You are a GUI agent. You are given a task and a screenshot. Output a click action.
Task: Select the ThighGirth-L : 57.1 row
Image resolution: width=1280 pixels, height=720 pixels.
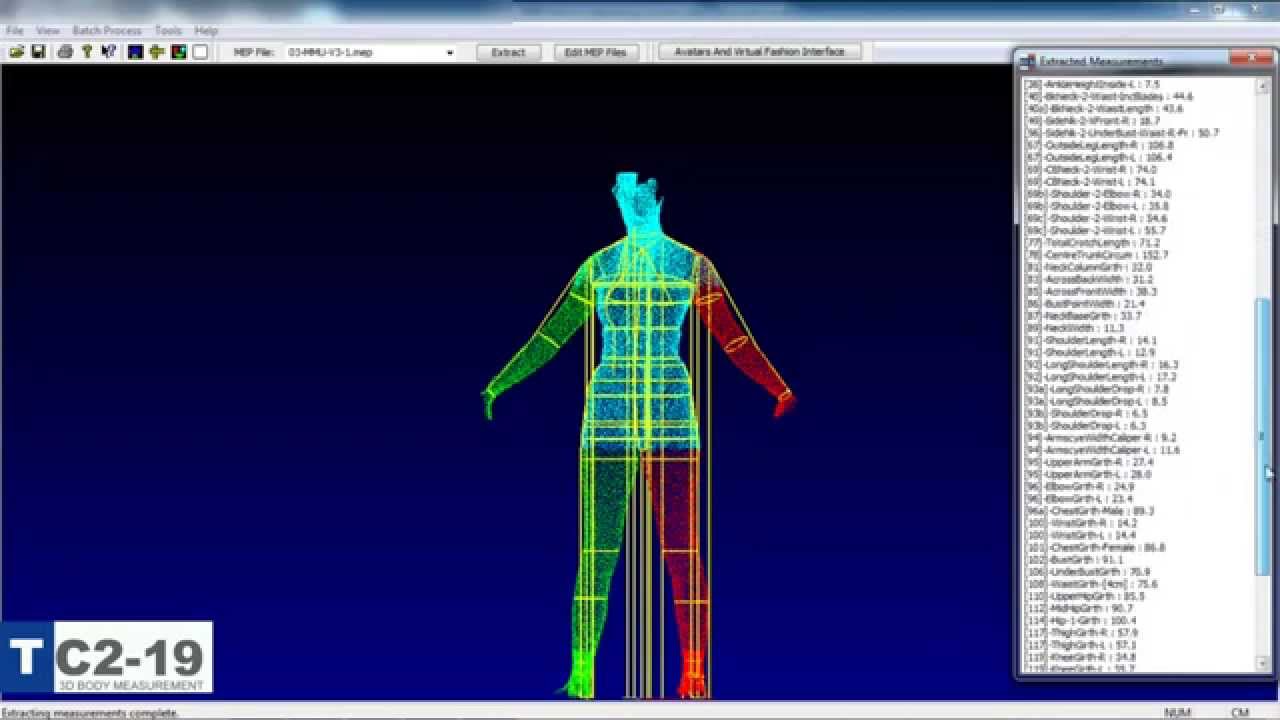coord(1081,644)
